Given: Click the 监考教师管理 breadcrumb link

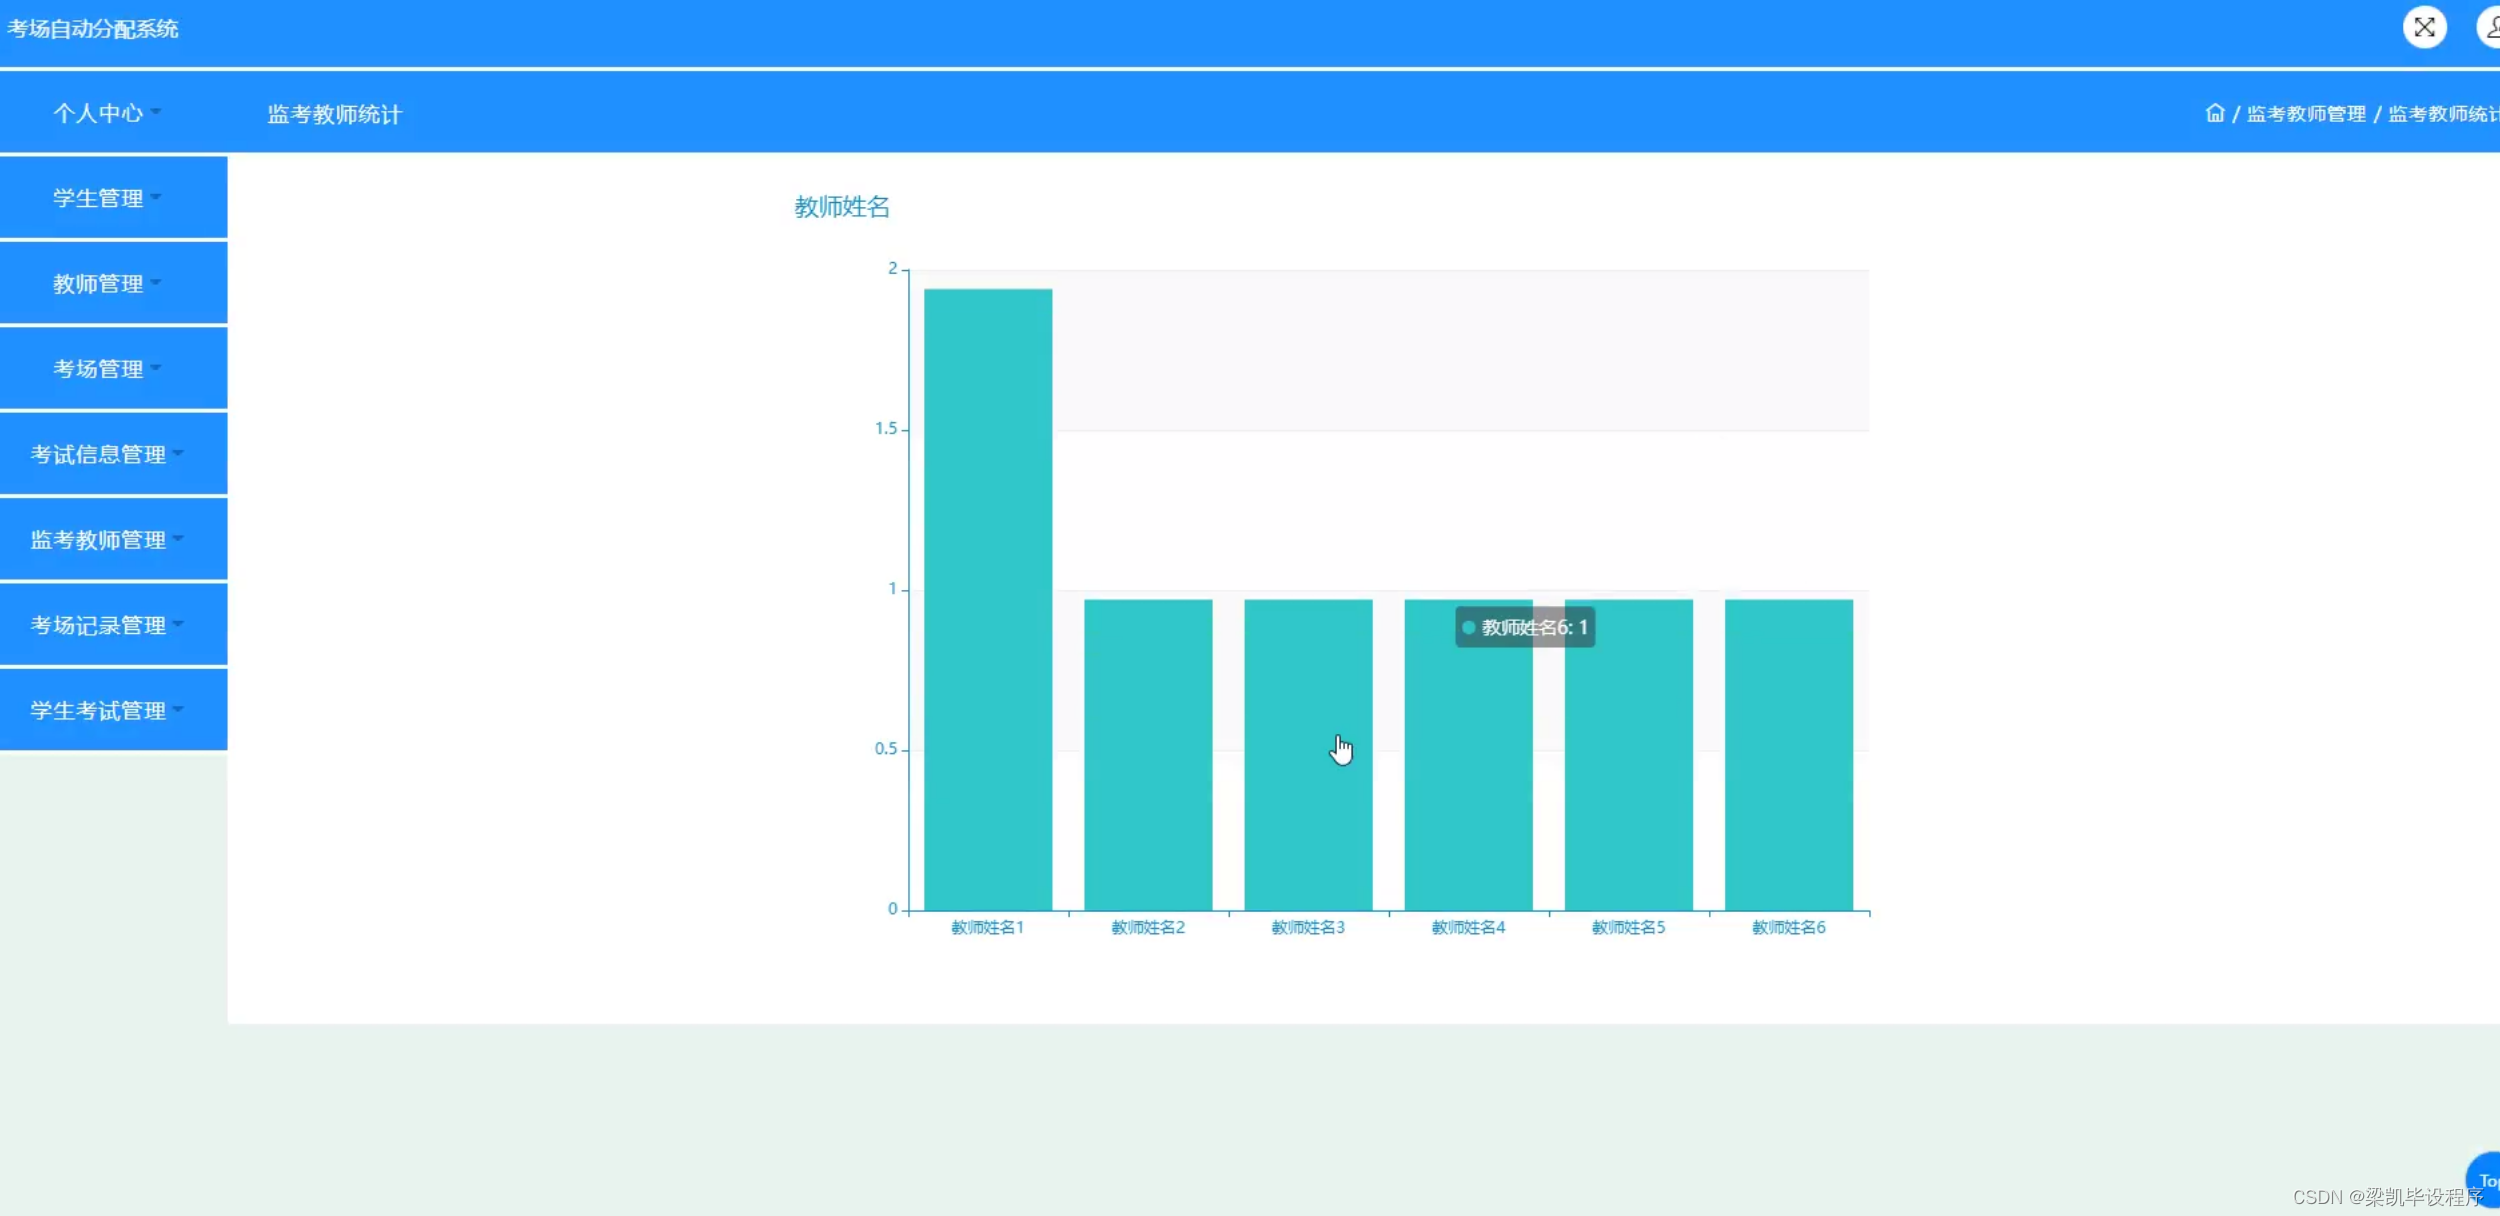Looking at the screenshot, I should tap(2305, 114).
